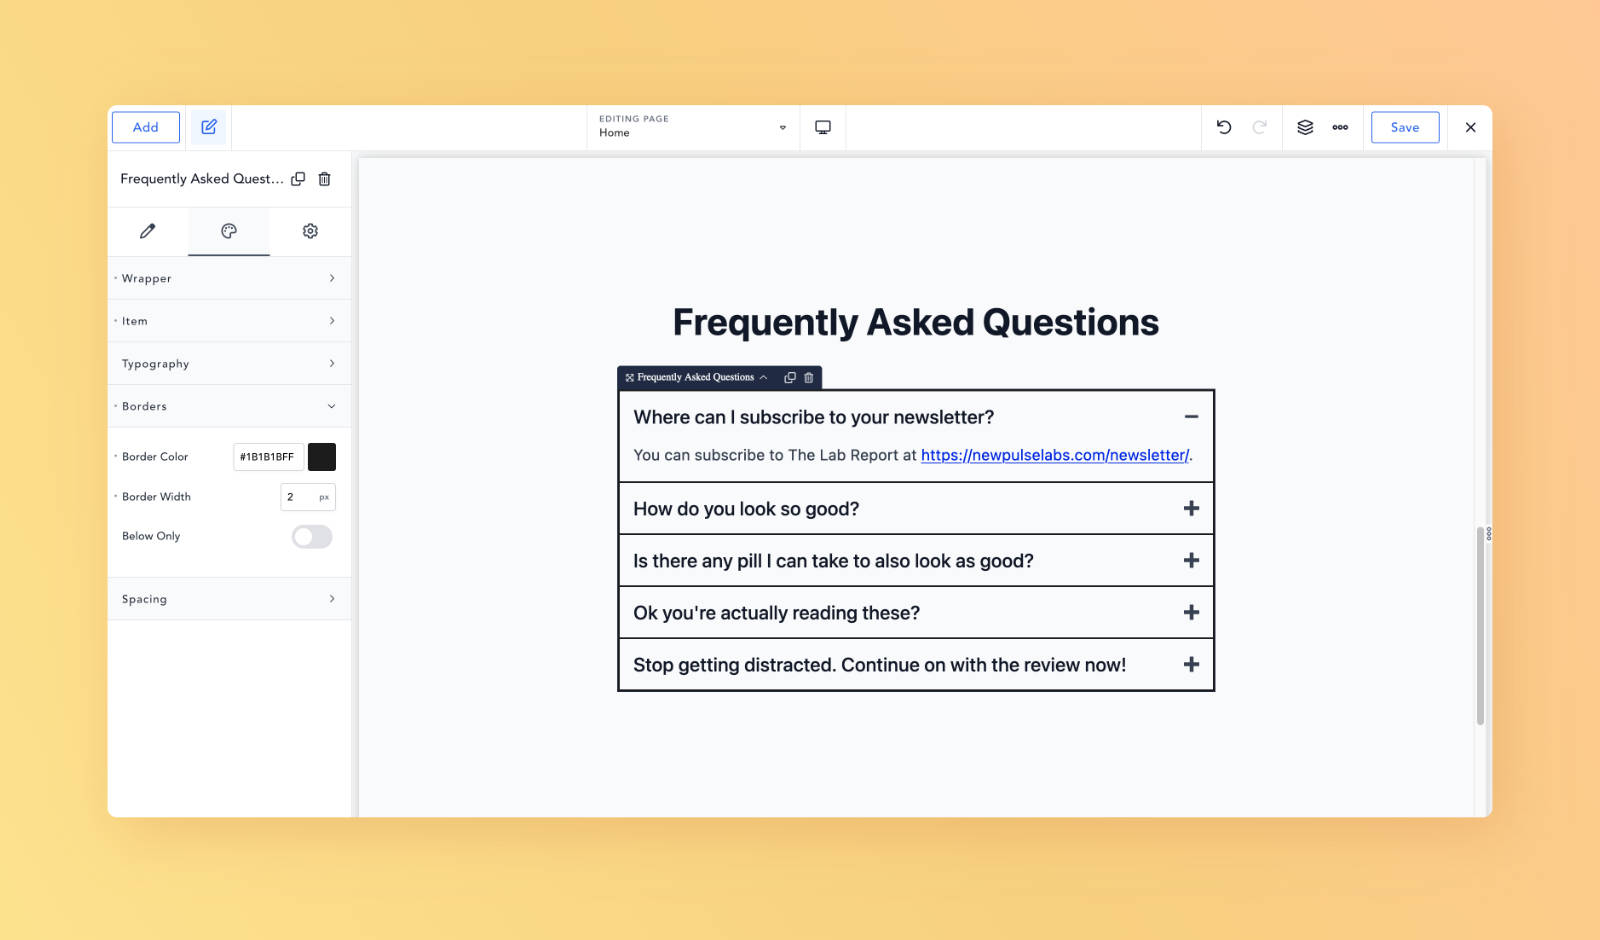Click the canvas resize handle dots

coord(1489,534)
